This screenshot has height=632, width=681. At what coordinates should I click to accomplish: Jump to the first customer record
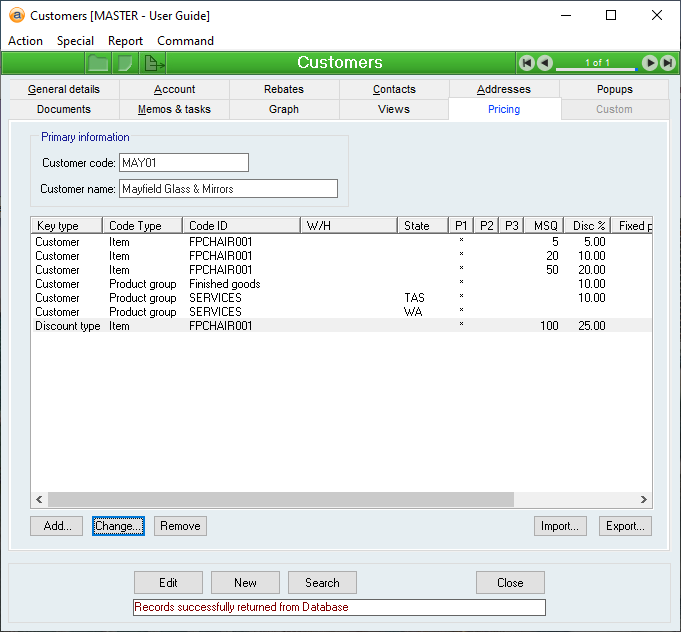pos(527,63)
